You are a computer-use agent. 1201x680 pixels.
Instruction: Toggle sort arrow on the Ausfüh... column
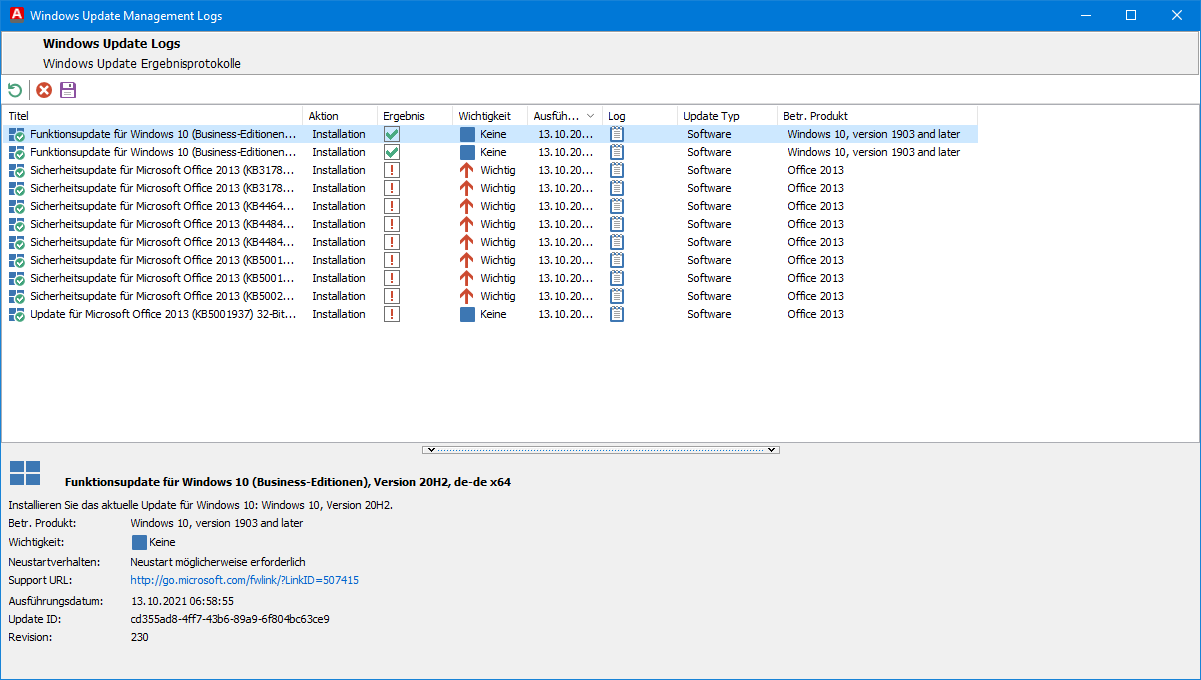point(590,116)
